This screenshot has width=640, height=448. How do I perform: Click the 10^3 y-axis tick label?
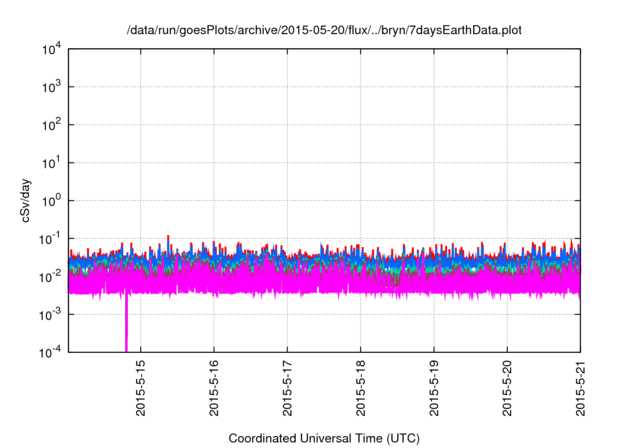(51, 87)
